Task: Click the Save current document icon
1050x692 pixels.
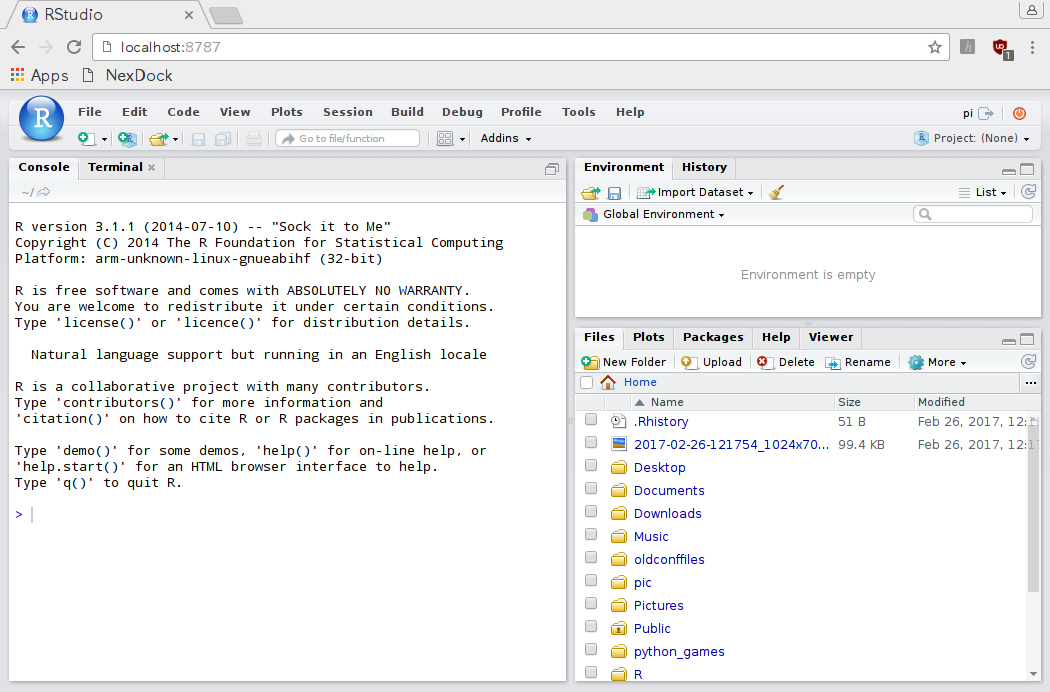Action: pos(198,139)
